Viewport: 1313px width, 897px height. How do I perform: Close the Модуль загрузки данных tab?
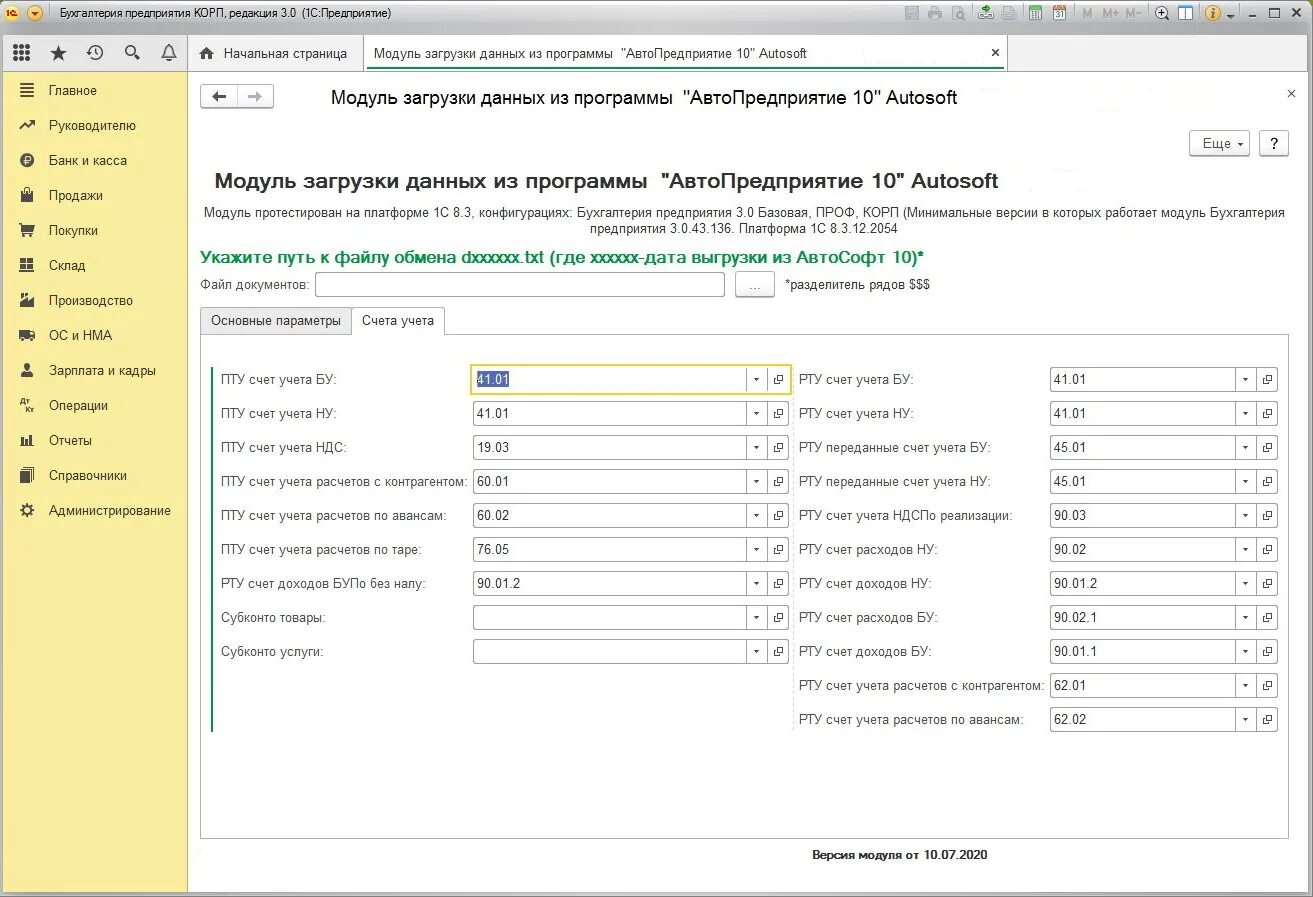point(995,53)
